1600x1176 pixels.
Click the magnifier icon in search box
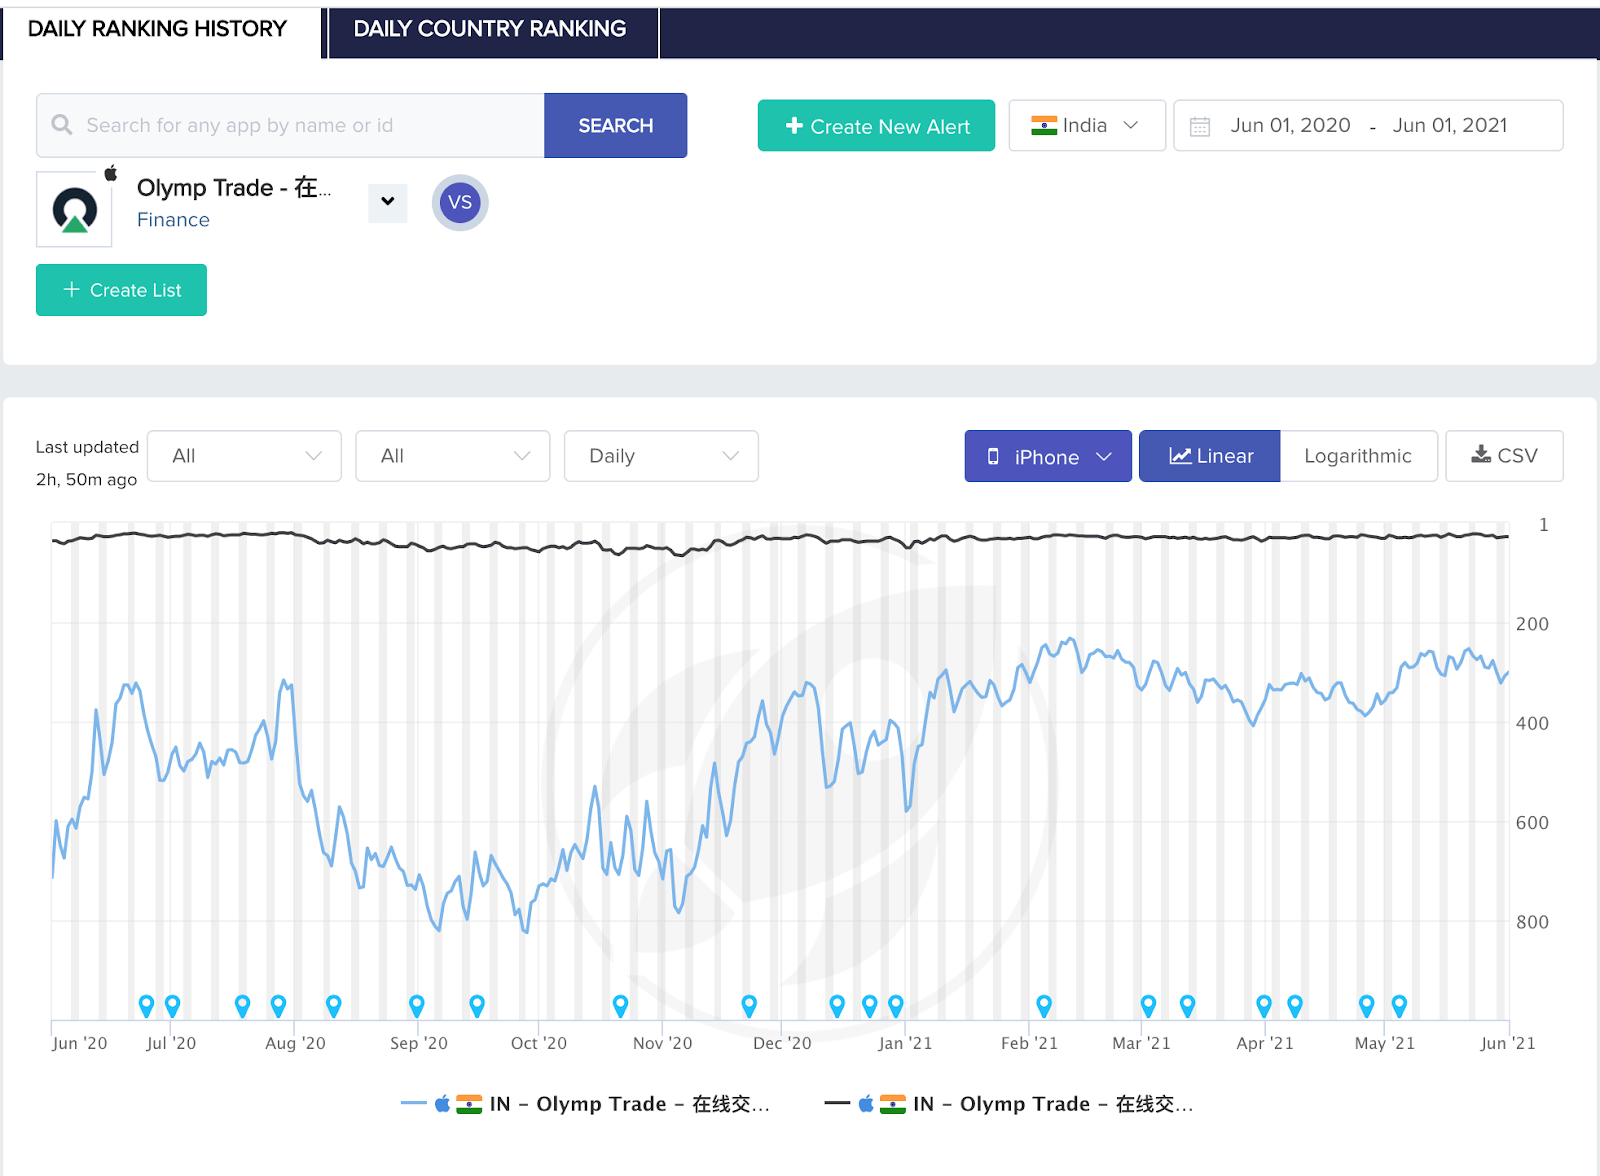[62, 125]
